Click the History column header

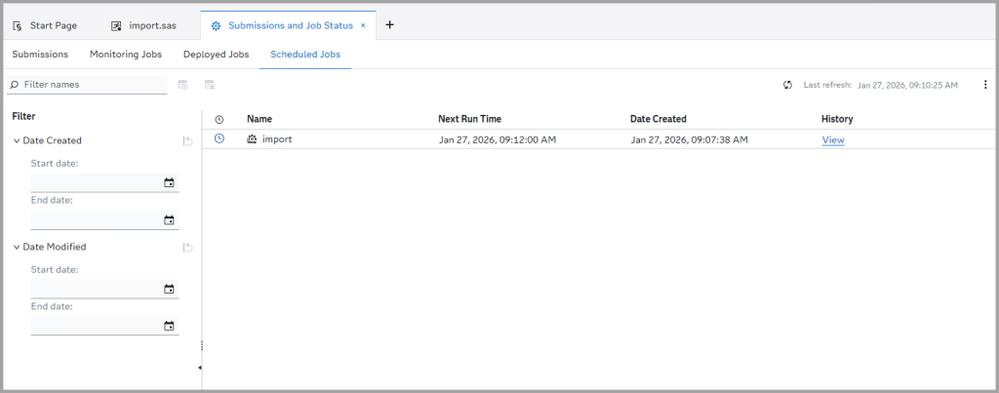(837, 119)
